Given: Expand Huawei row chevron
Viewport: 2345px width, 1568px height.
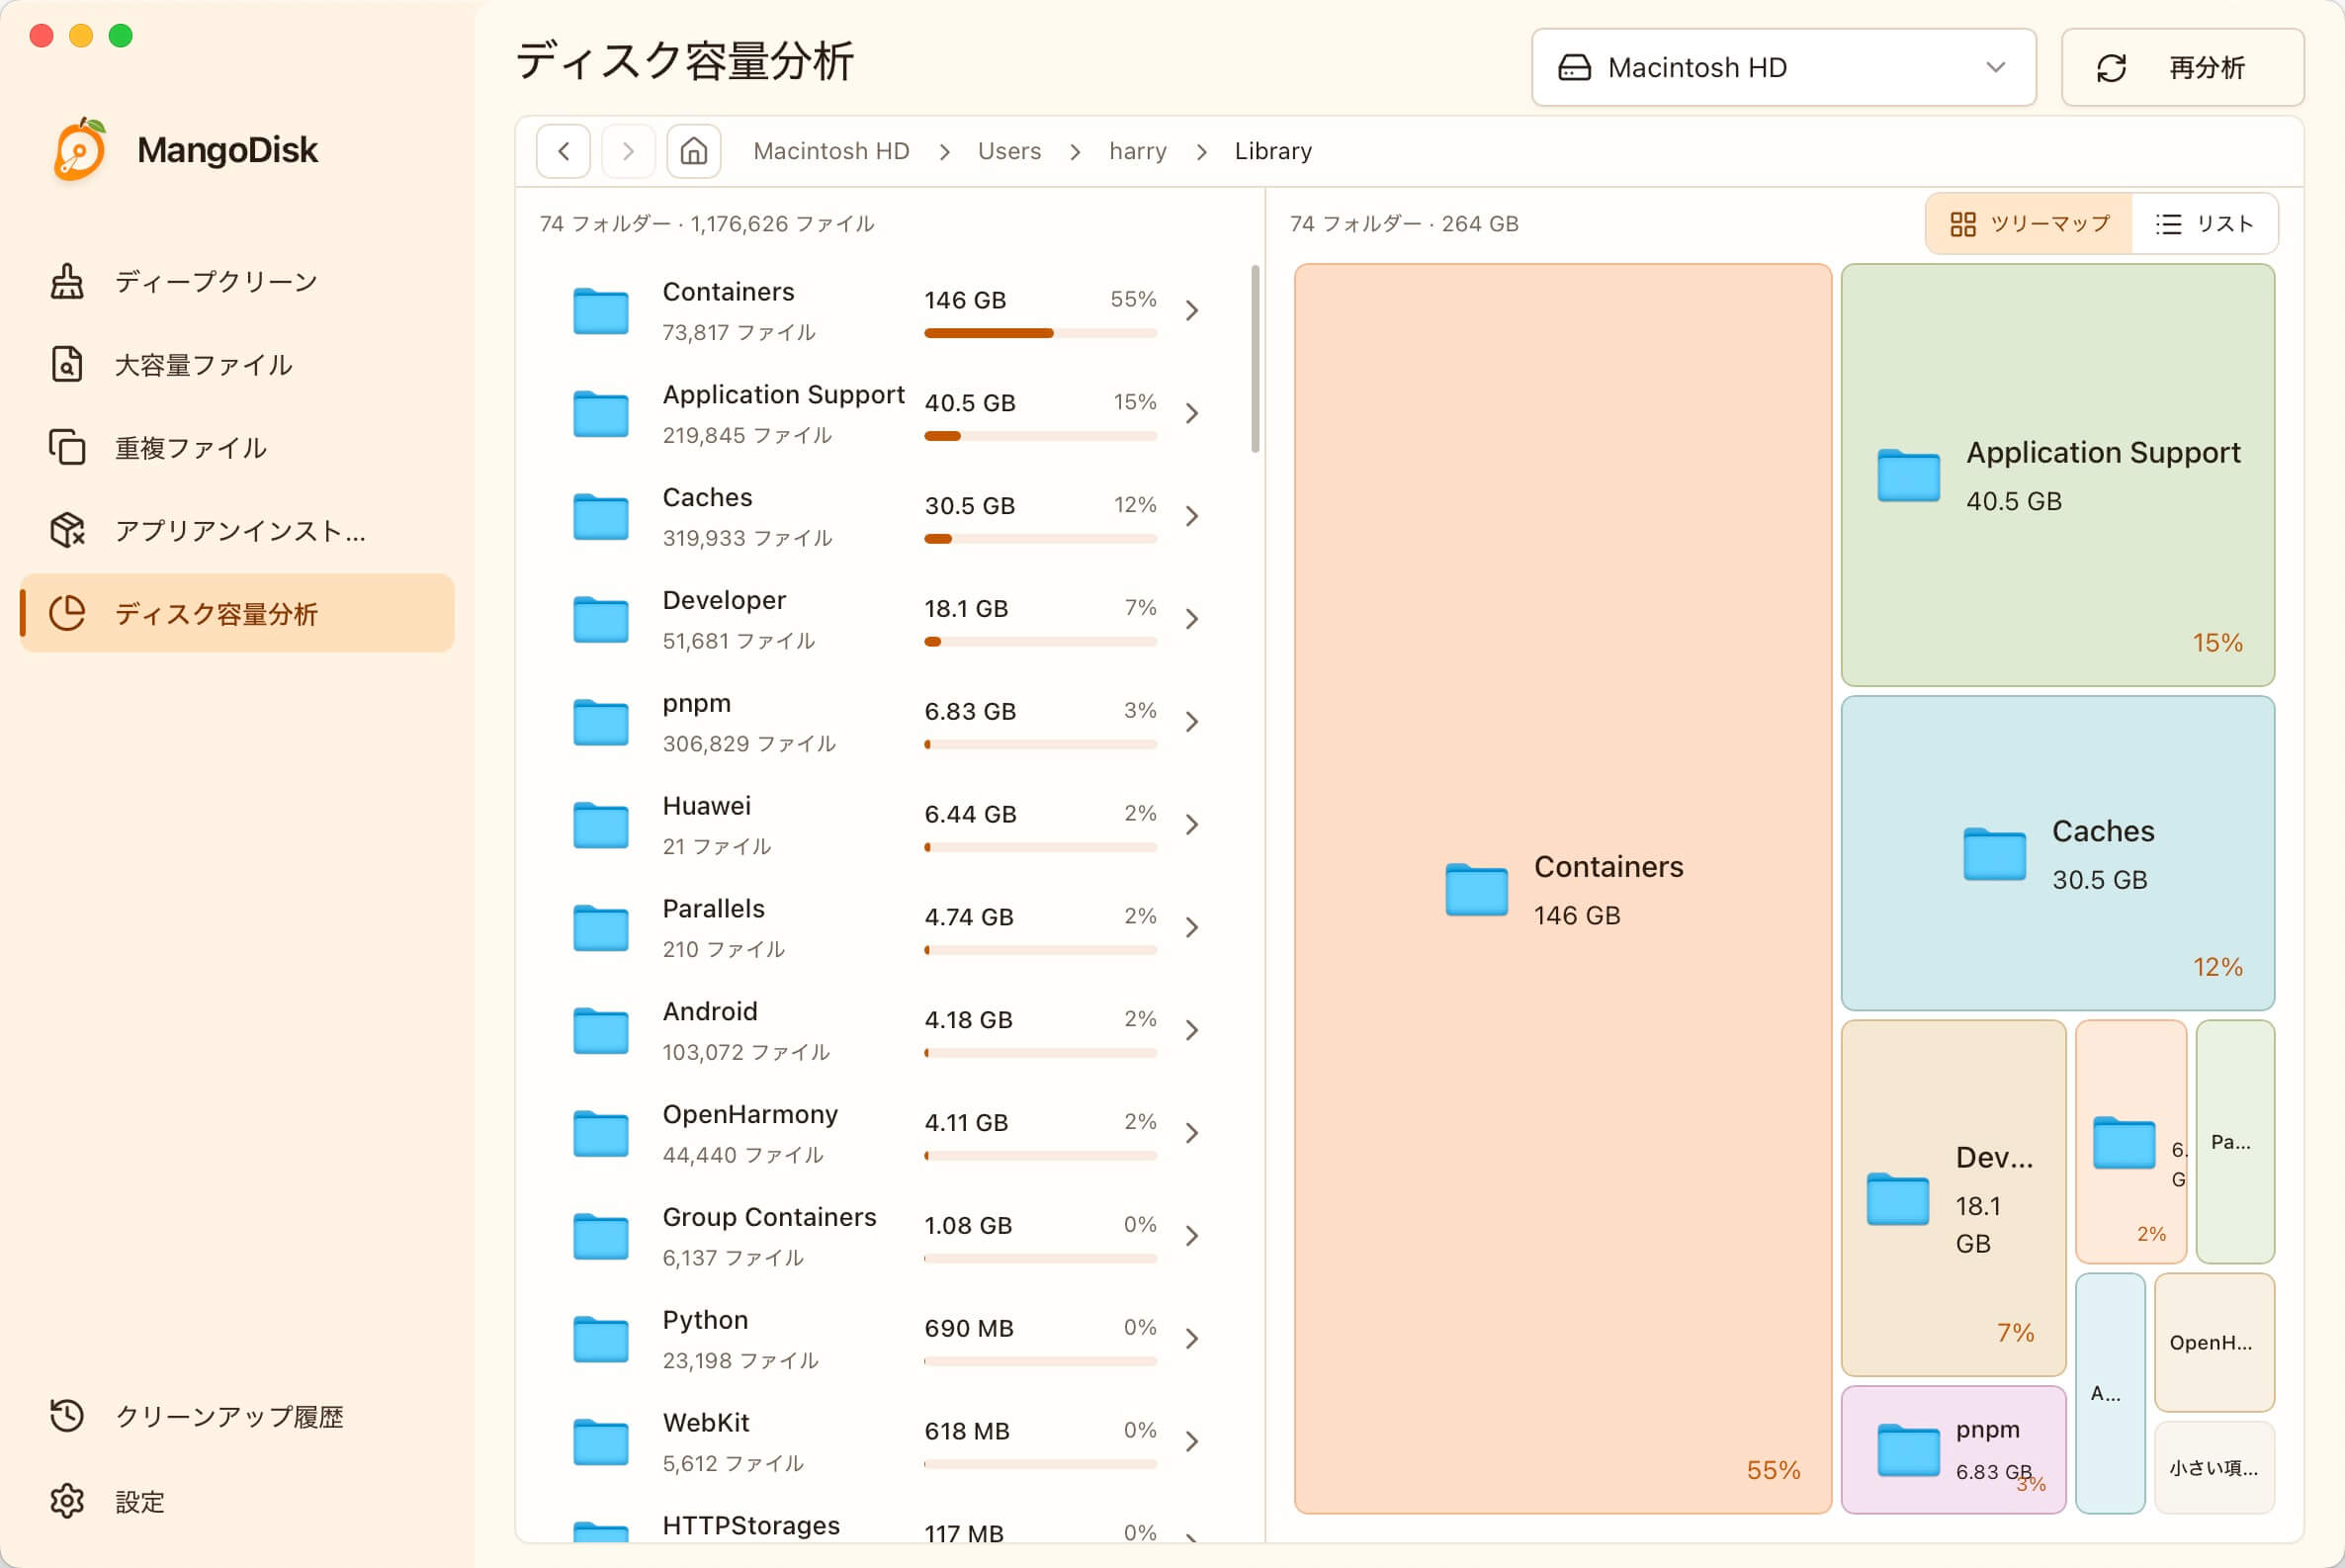Looking at the screenshot, I should click(1191, 825).
